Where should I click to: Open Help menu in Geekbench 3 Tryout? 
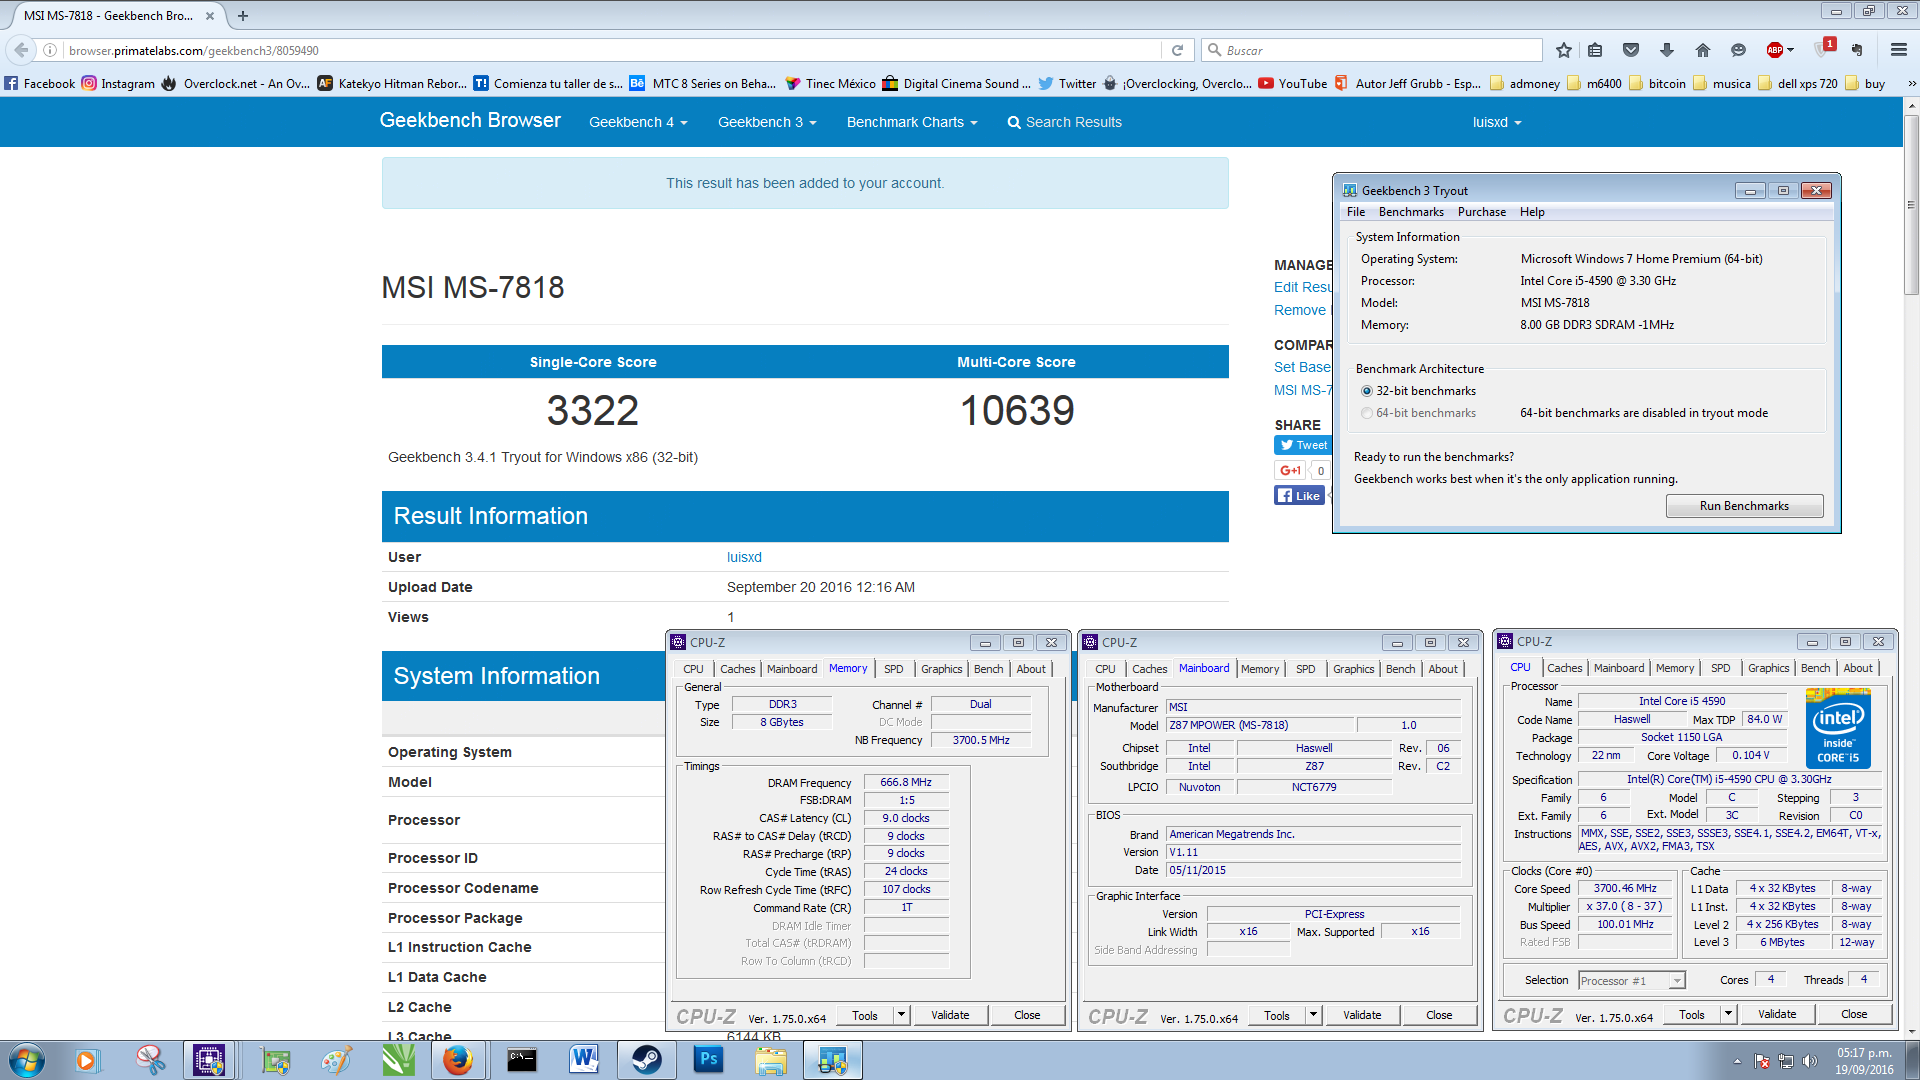1532,212
